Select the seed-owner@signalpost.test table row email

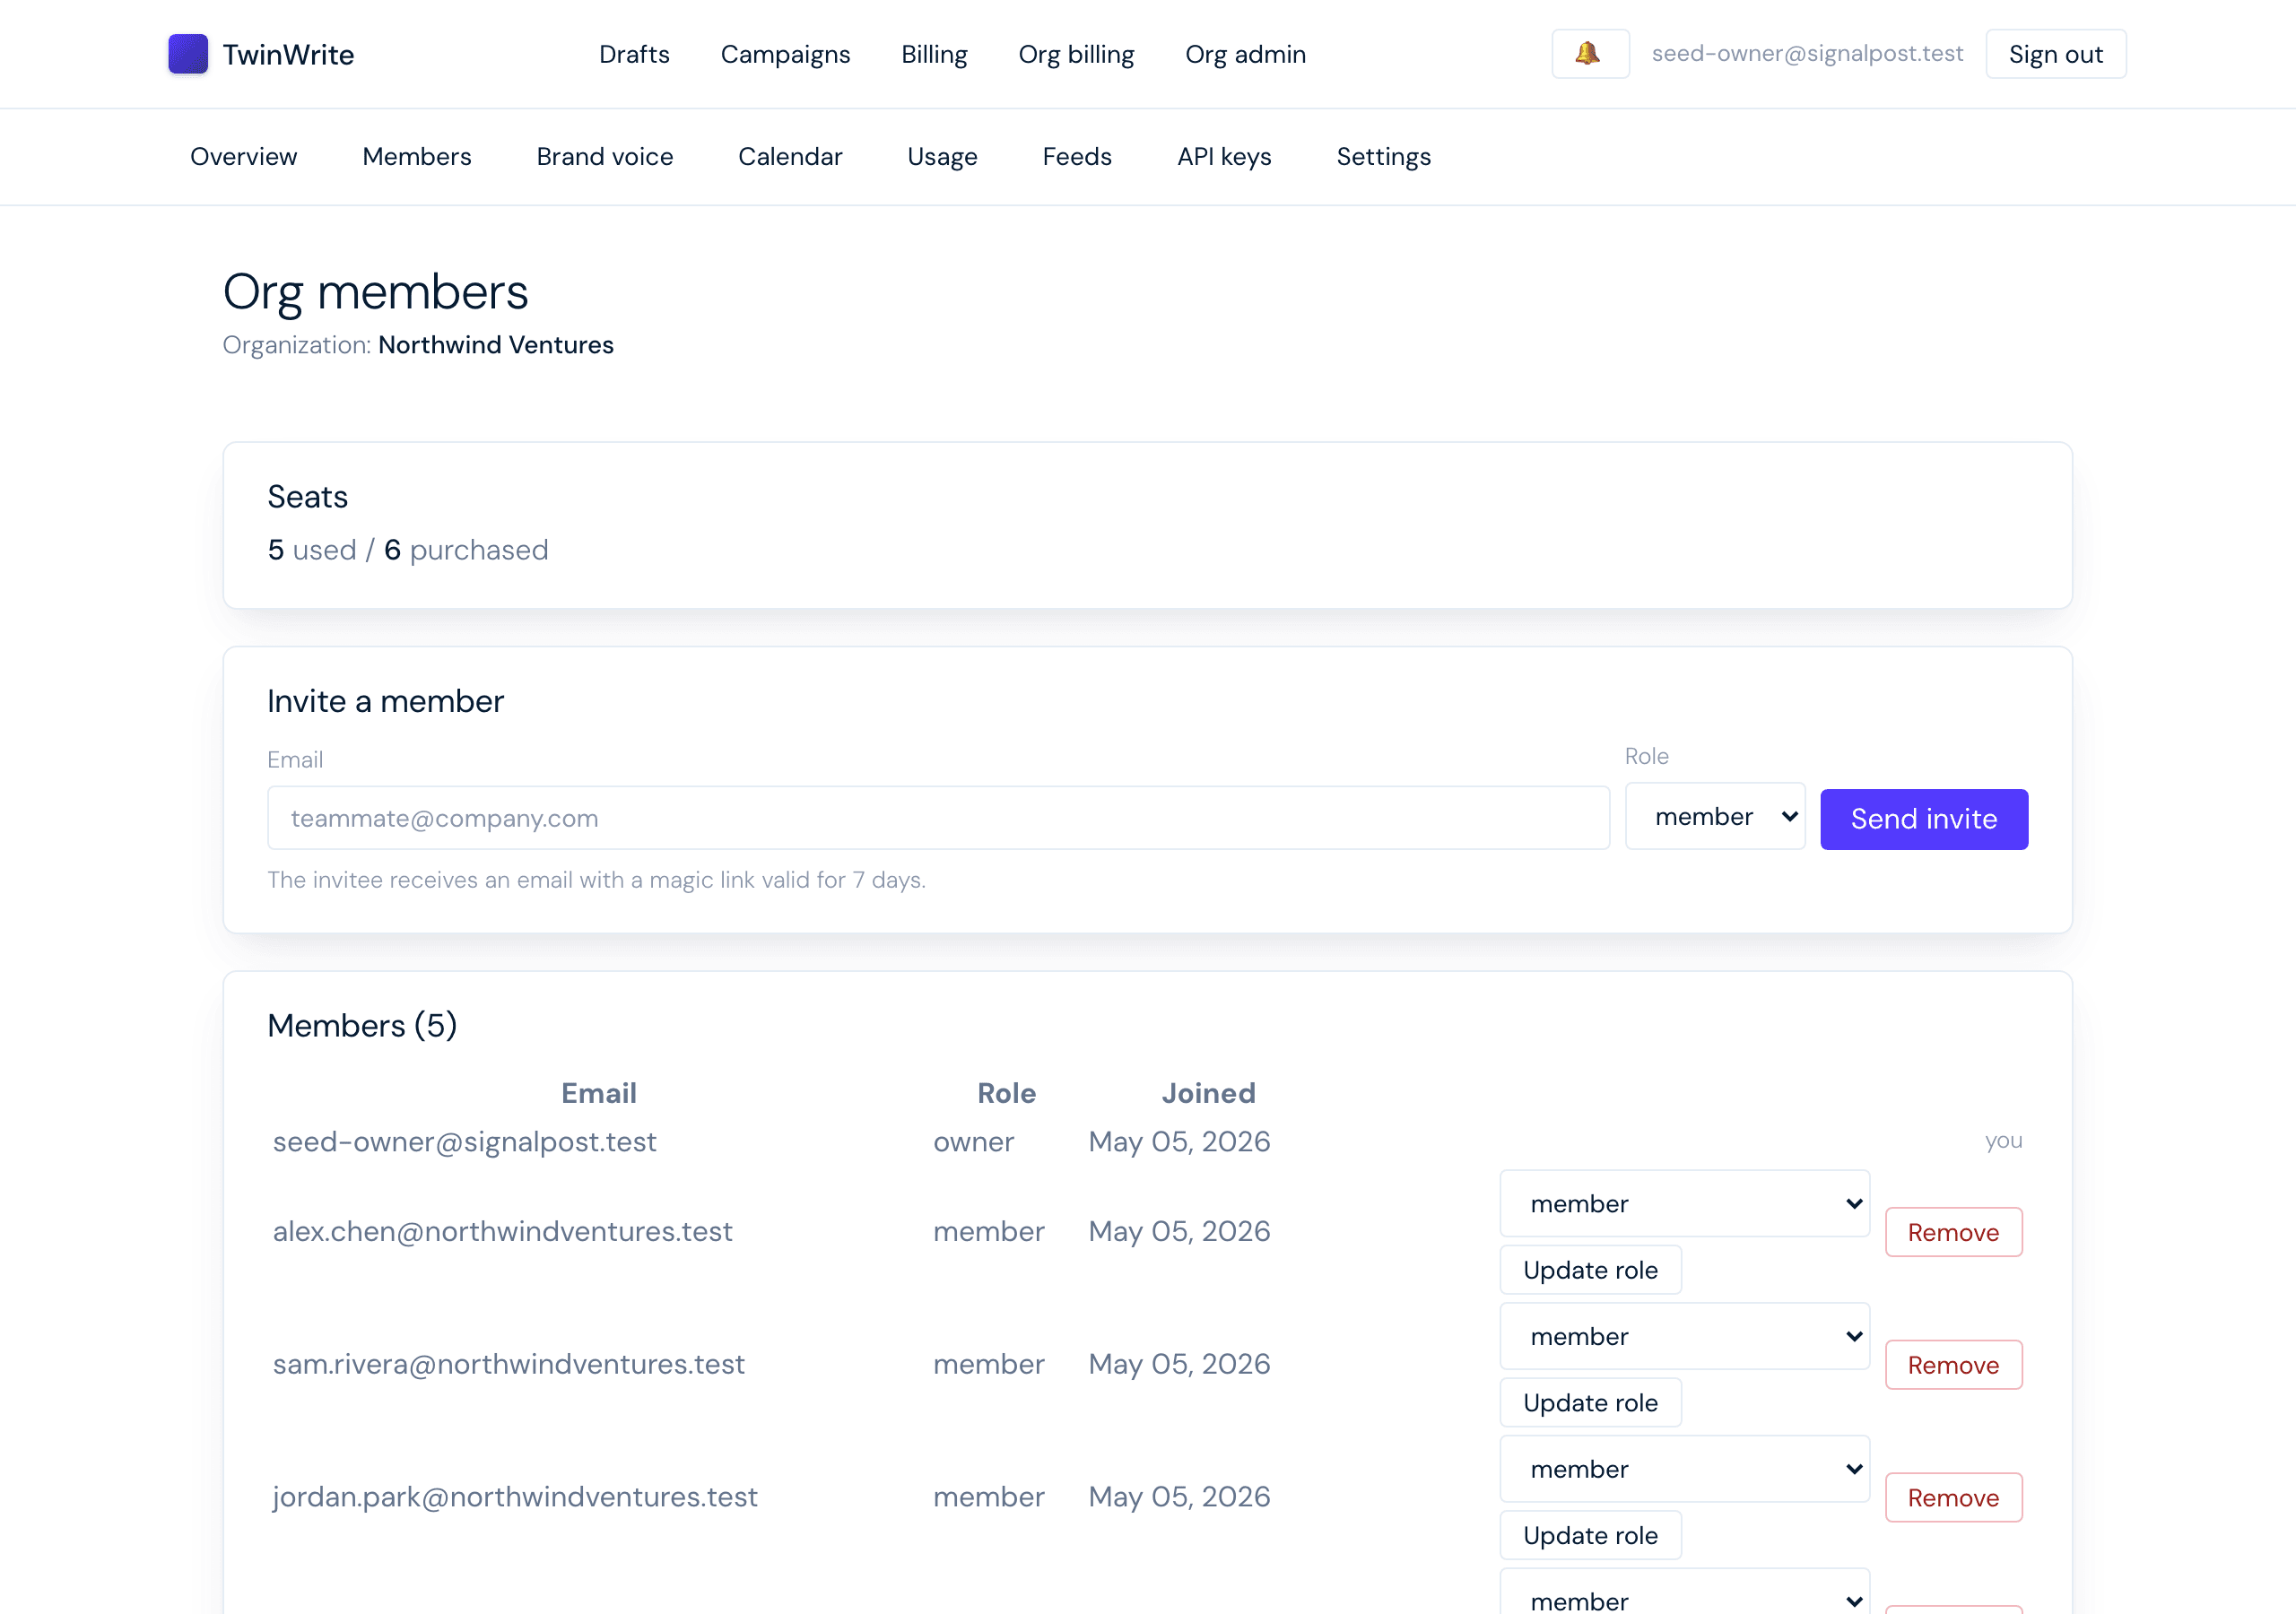click(464, 1141)
